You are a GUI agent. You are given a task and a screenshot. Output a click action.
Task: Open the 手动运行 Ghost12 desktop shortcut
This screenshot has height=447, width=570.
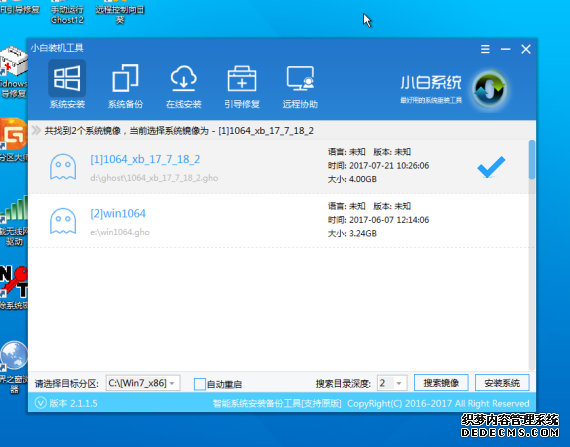coord(67,13)
